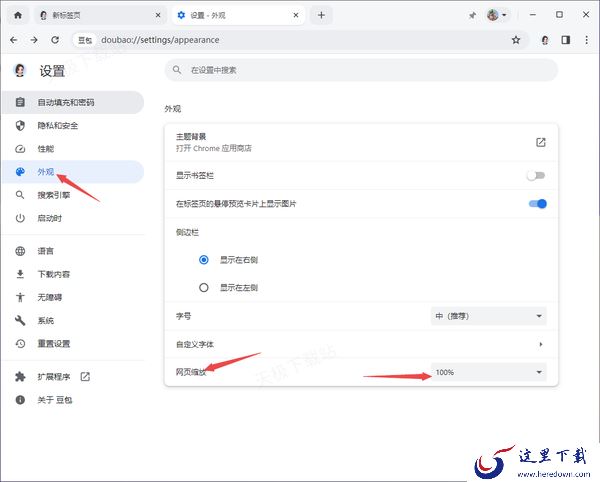Toggle the side panel icon in toolbar

point(566,40)
